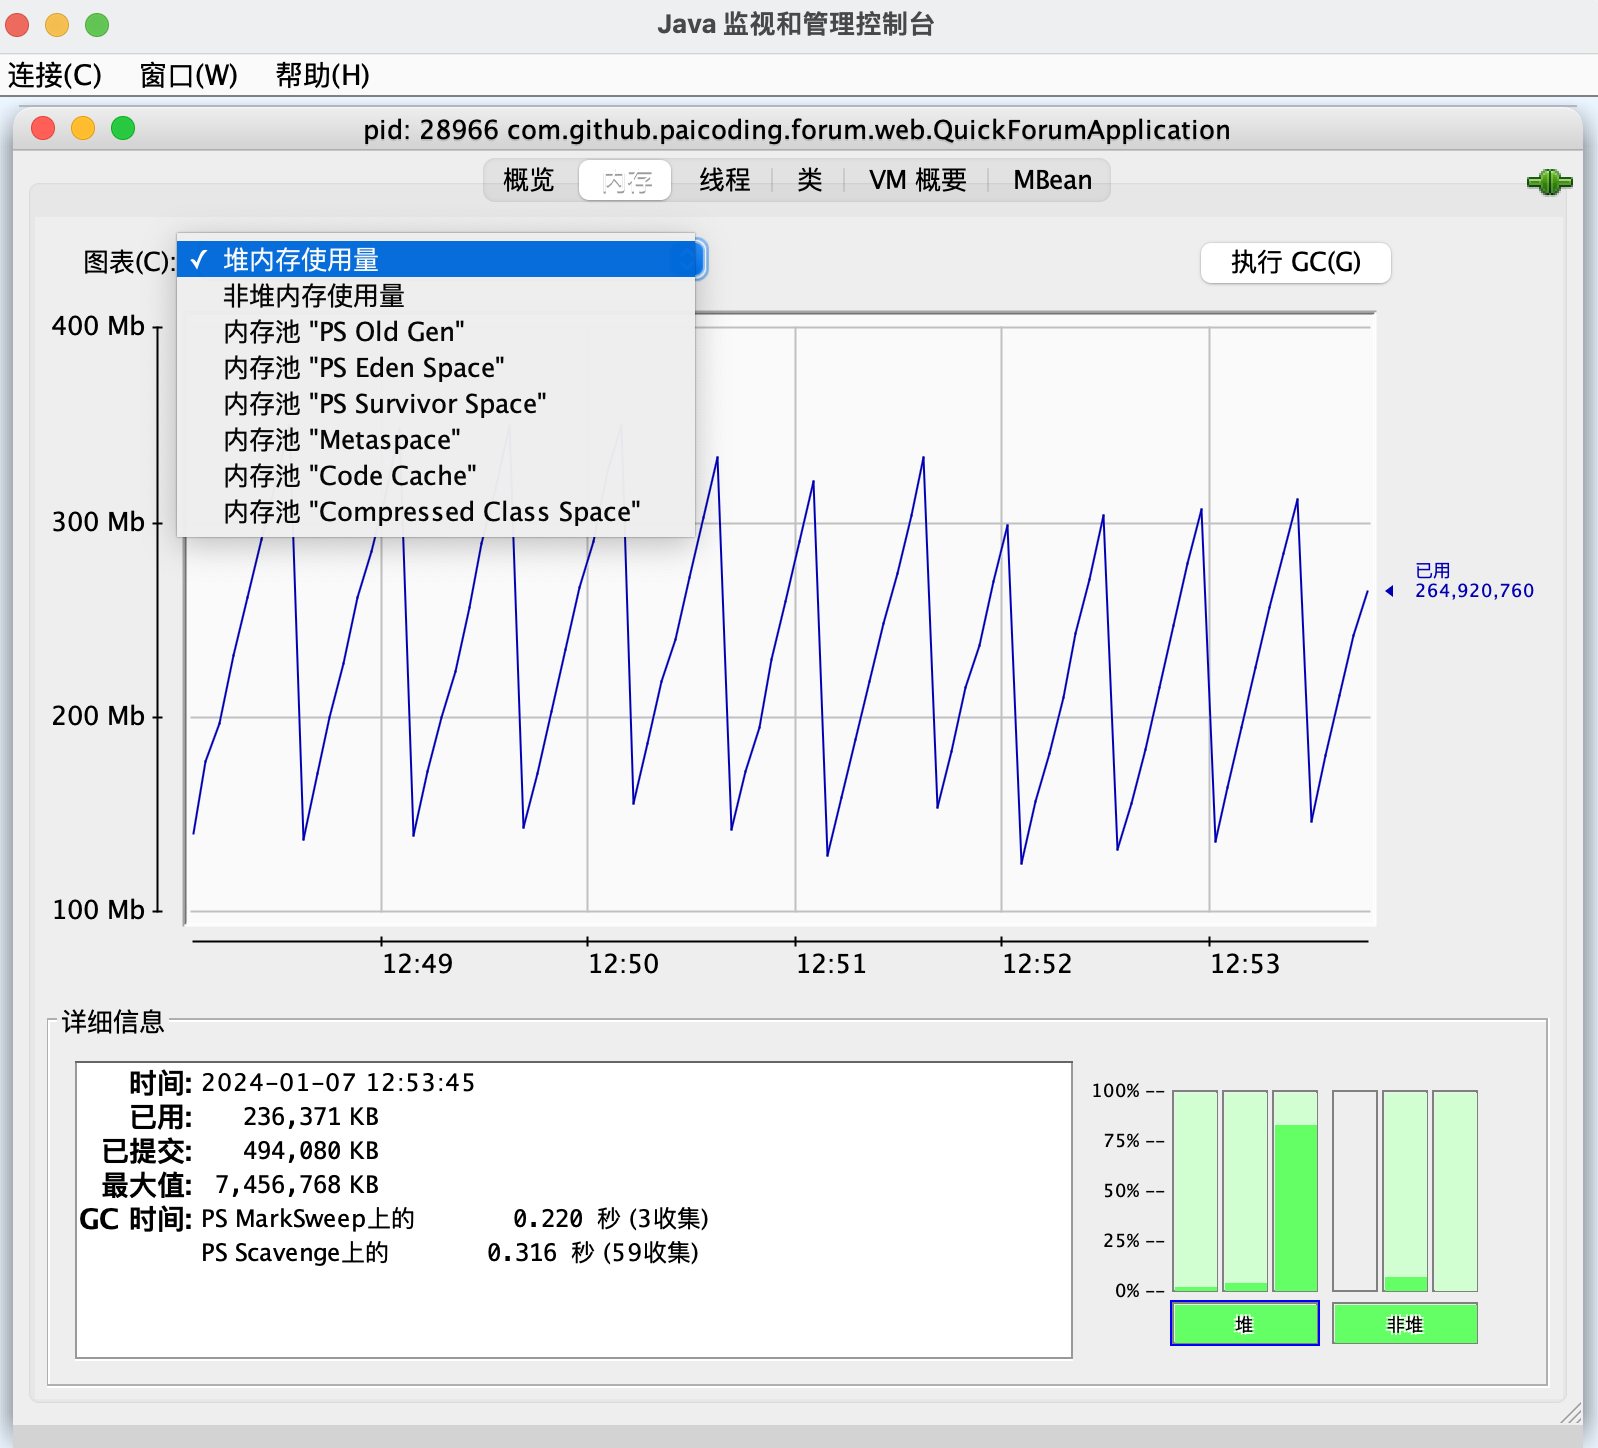Image resolution: width=1598 pixels, height=1448 pixels.
Task: Click the green connection status icon
Action: (1549, 182)
